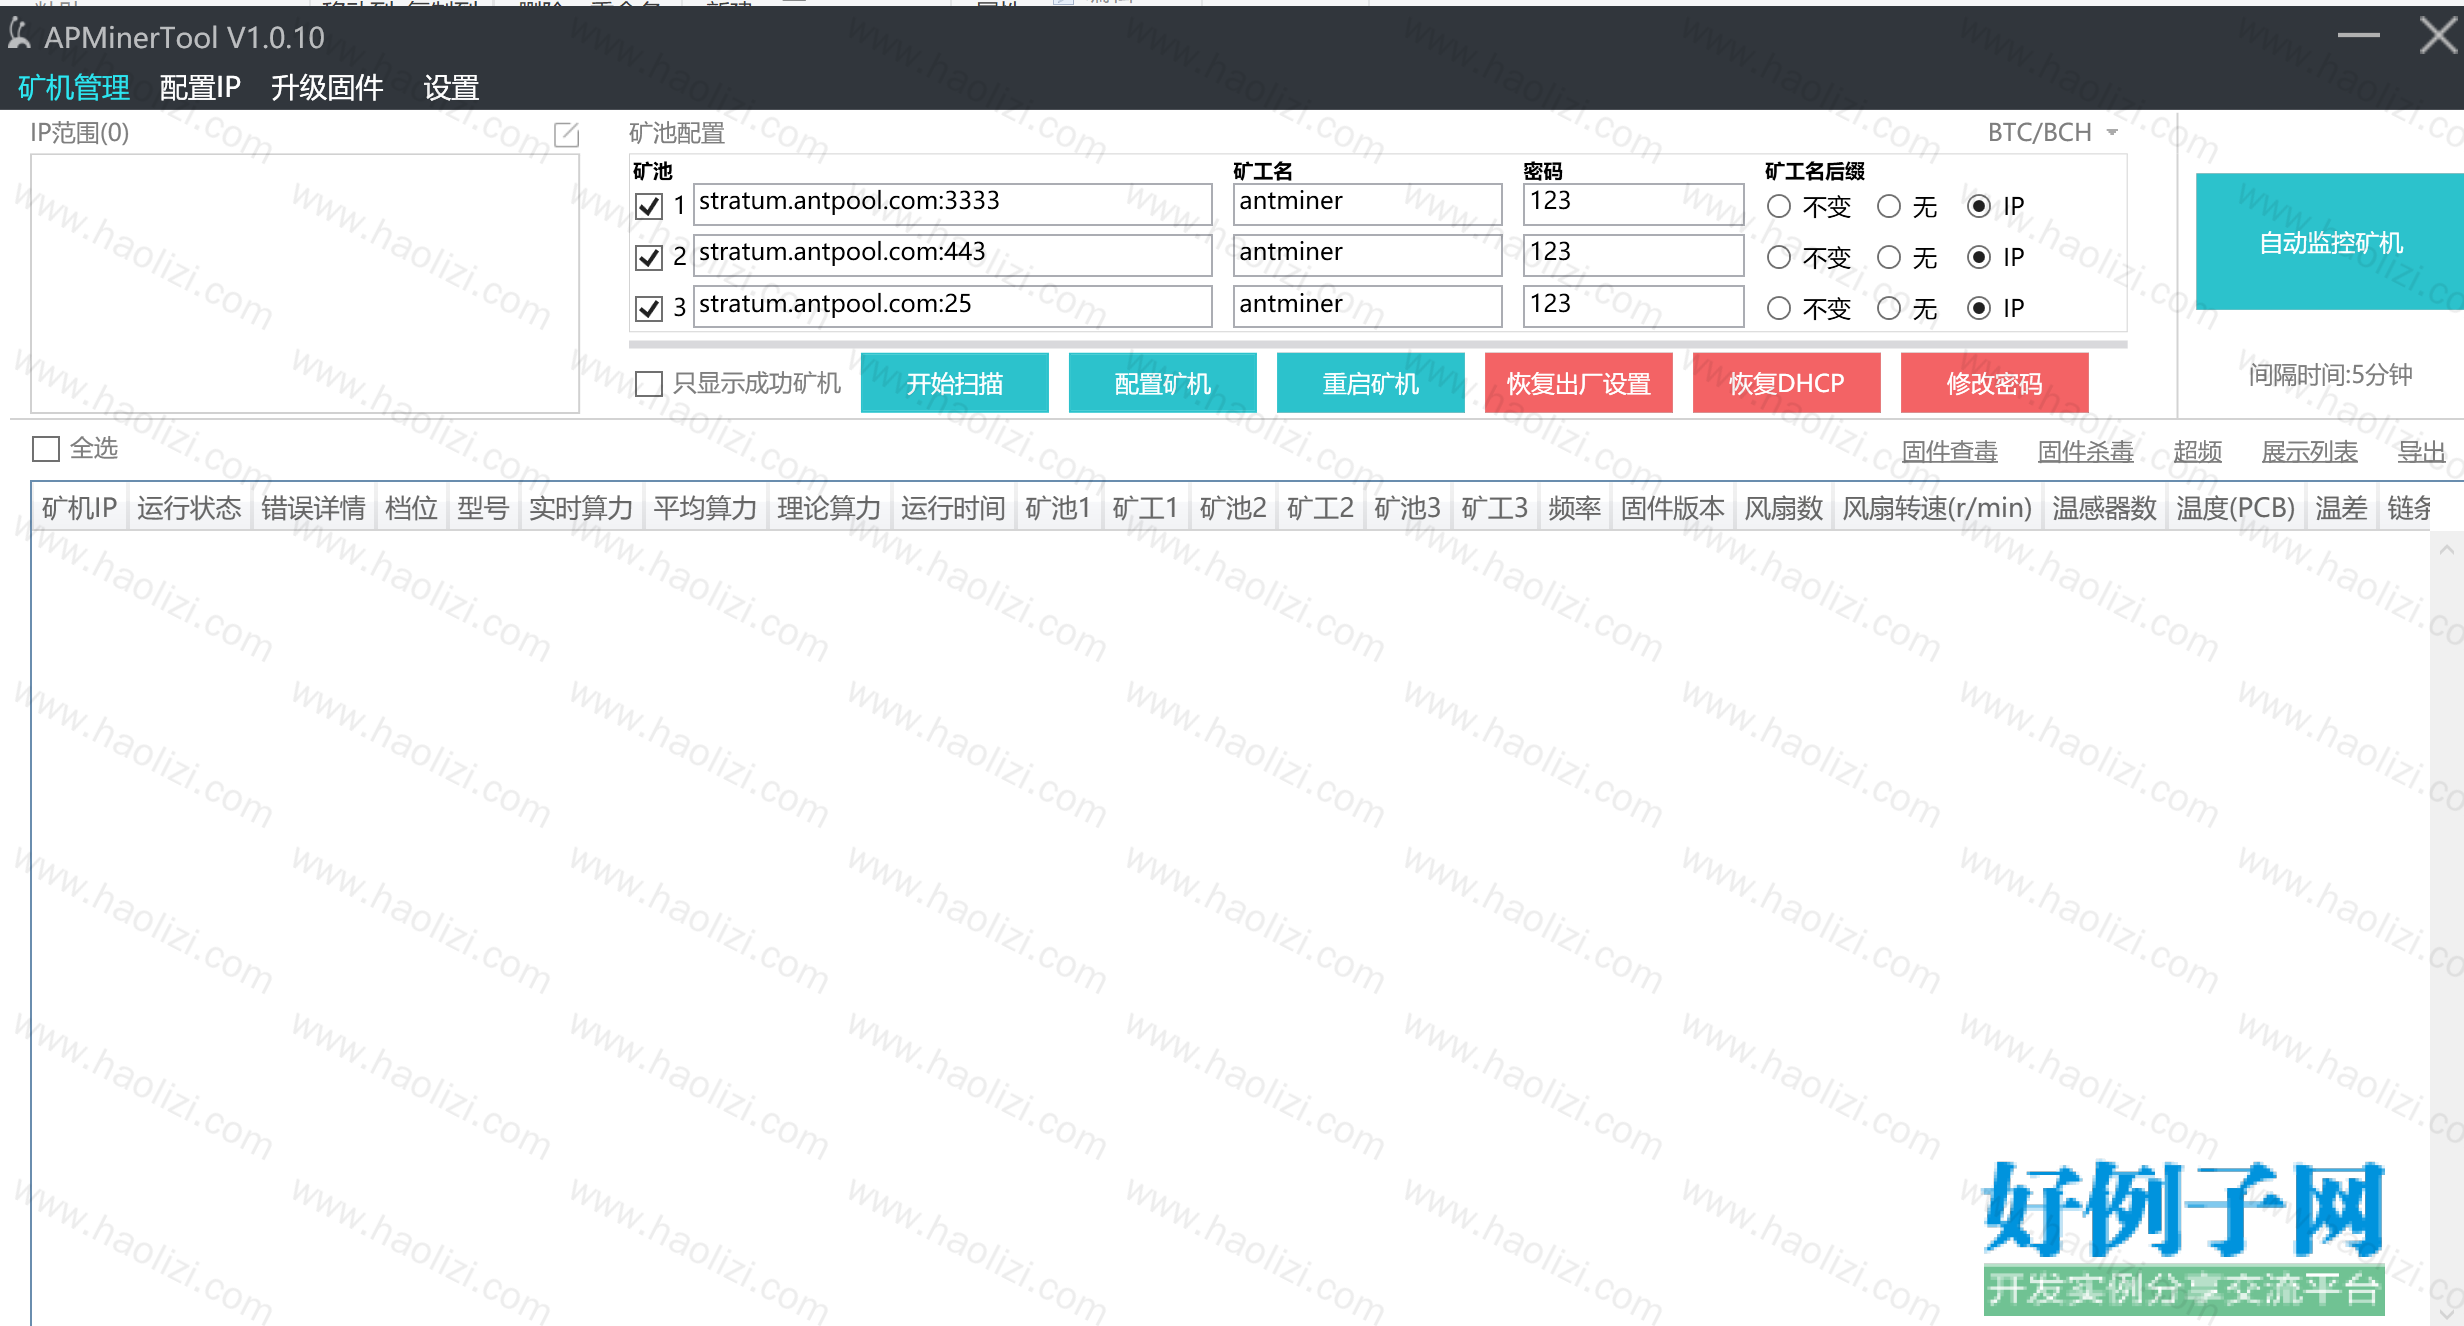Click the APMinerTool app logo icon

(19, 34)
